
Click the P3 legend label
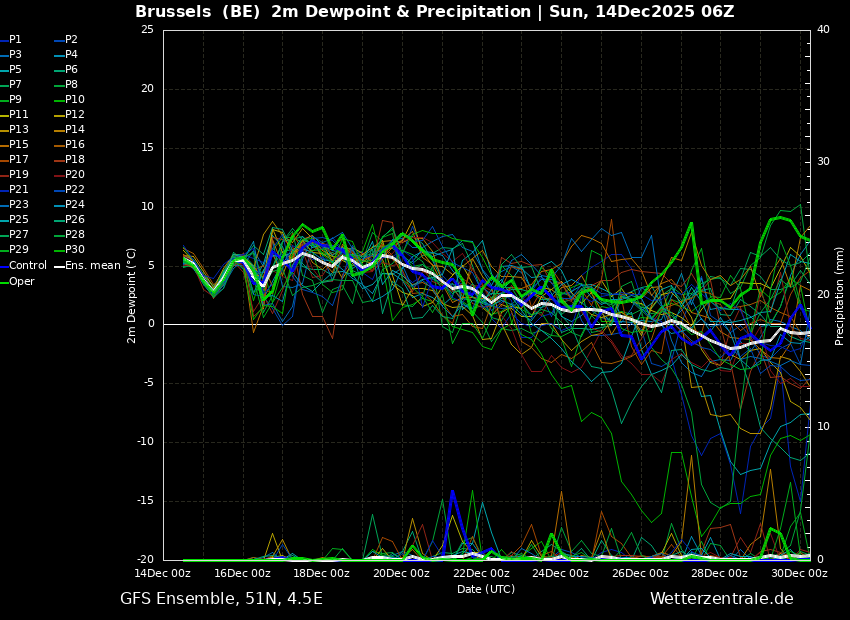click(15, 55)
